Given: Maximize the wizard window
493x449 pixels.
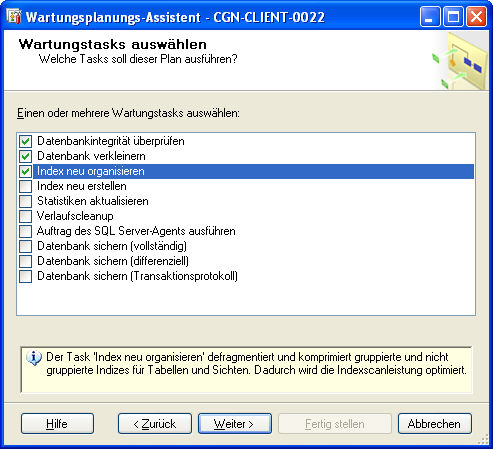Looking at the screenshot, I should 453,17.
